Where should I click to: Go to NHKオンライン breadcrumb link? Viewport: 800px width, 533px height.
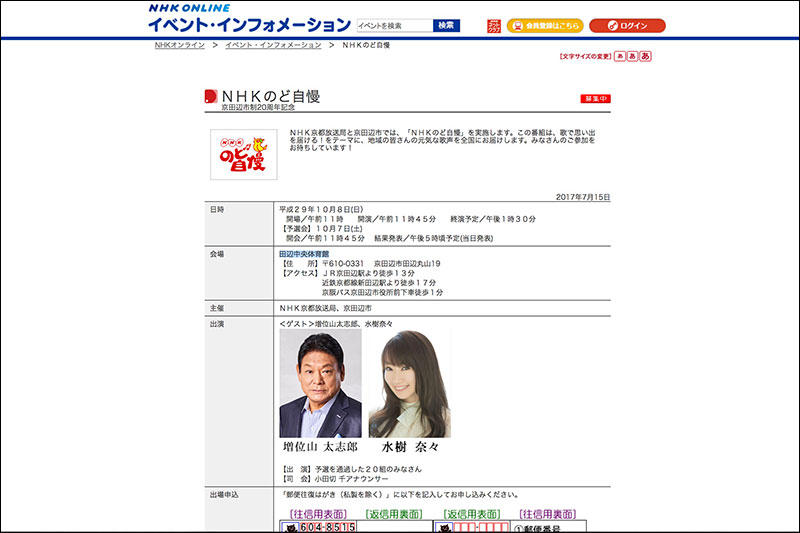coord(179,45)
